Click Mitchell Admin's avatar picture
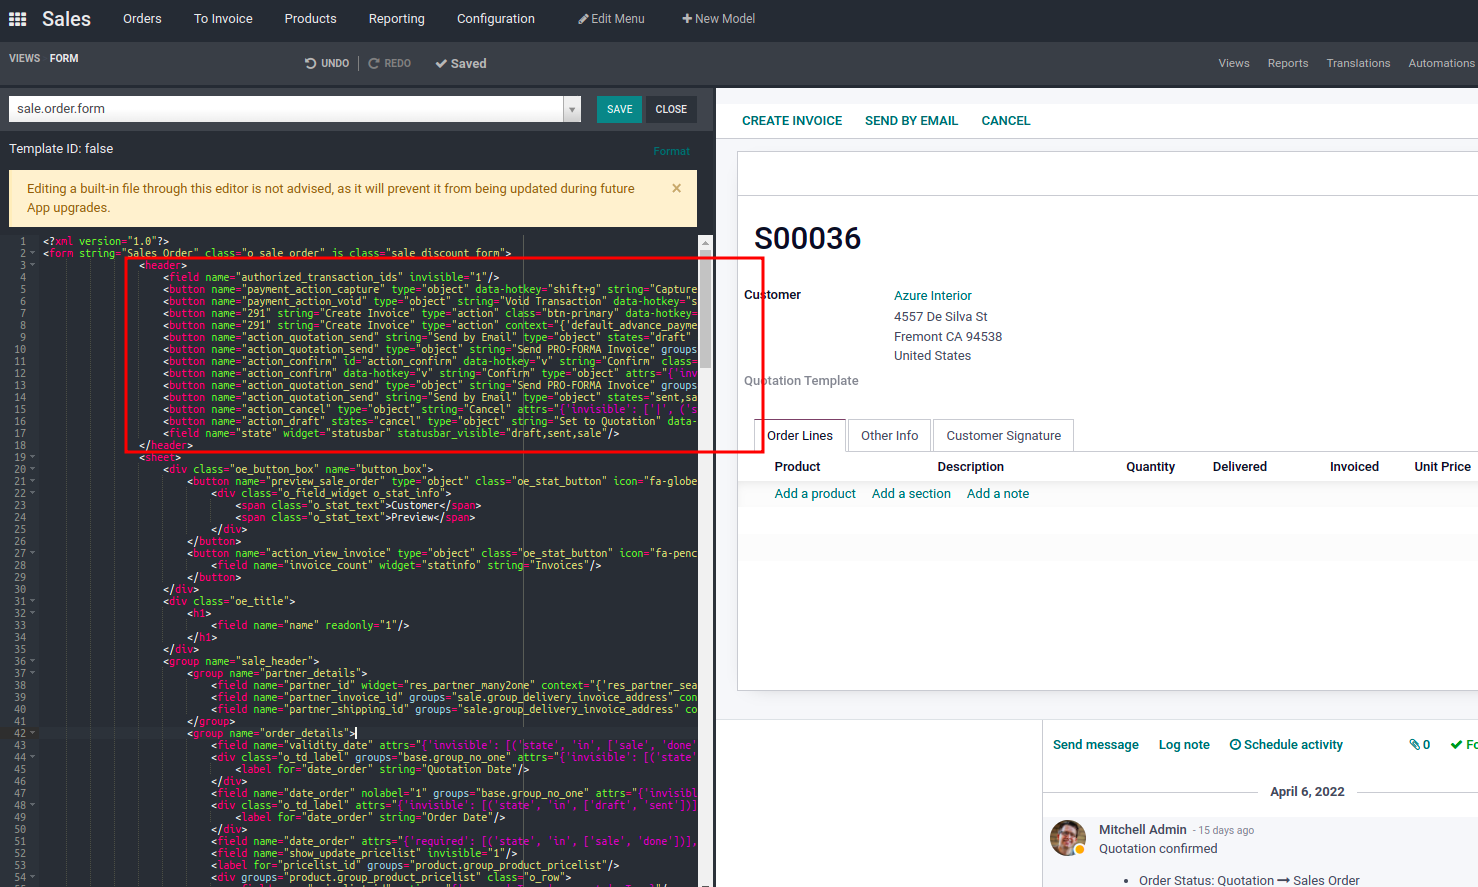This screenshot has width=1478, height=887. point(1067,838)
